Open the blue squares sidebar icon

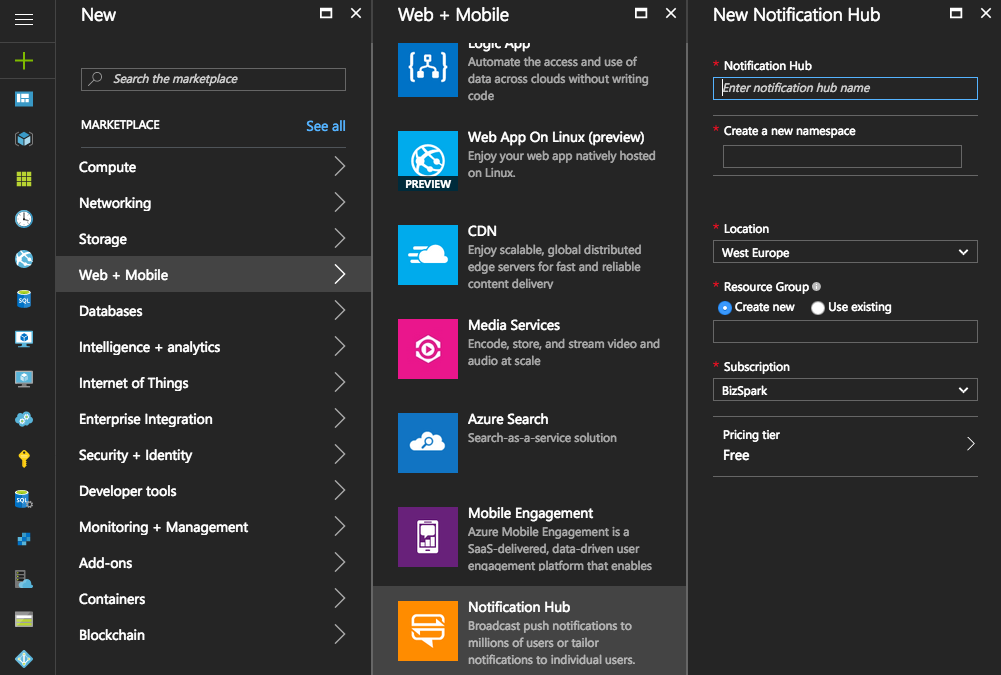(x=24, y=539)
